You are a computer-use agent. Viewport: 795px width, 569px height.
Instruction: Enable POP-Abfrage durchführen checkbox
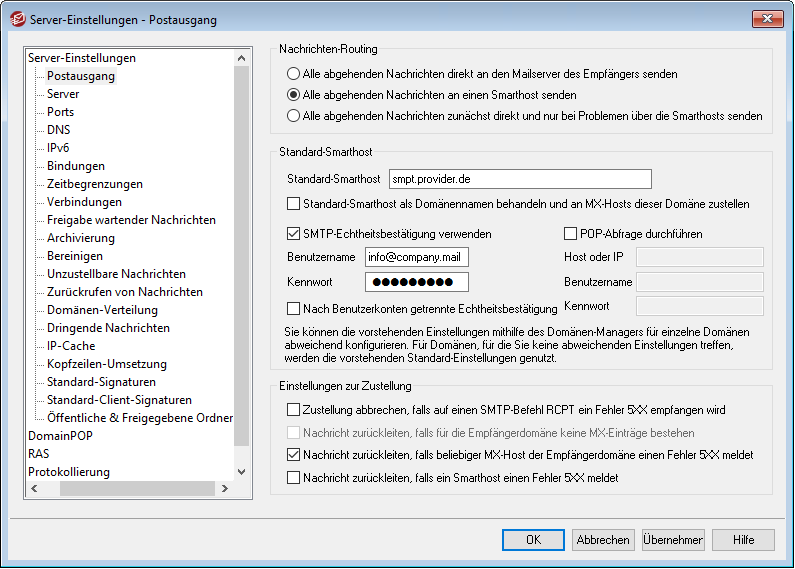(x=571, y=234)
